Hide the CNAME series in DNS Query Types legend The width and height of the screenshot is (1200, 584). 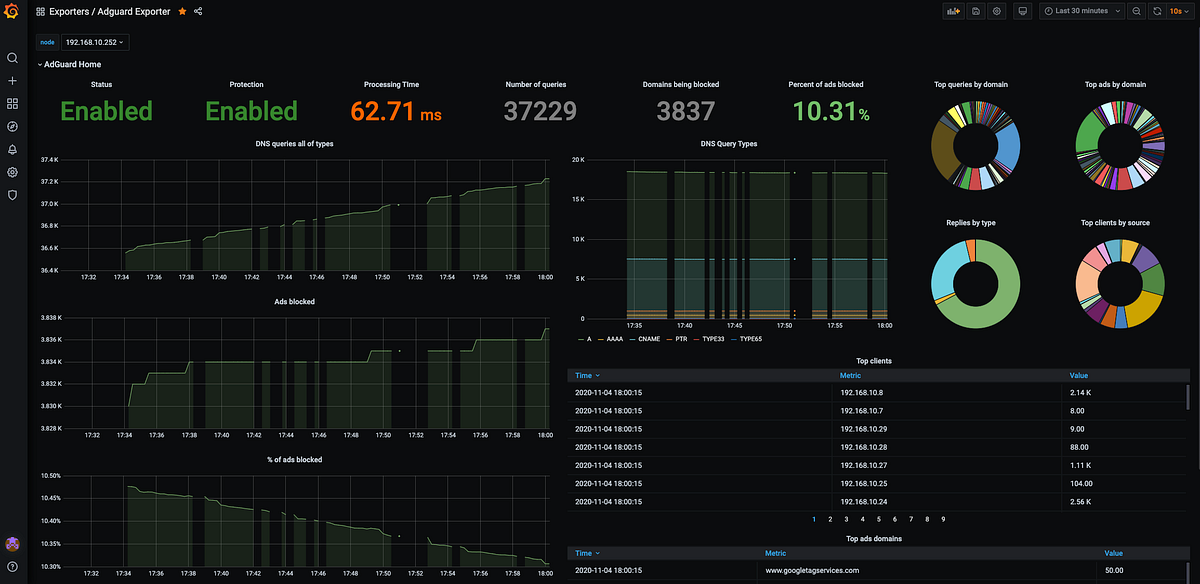click(648, 339)
